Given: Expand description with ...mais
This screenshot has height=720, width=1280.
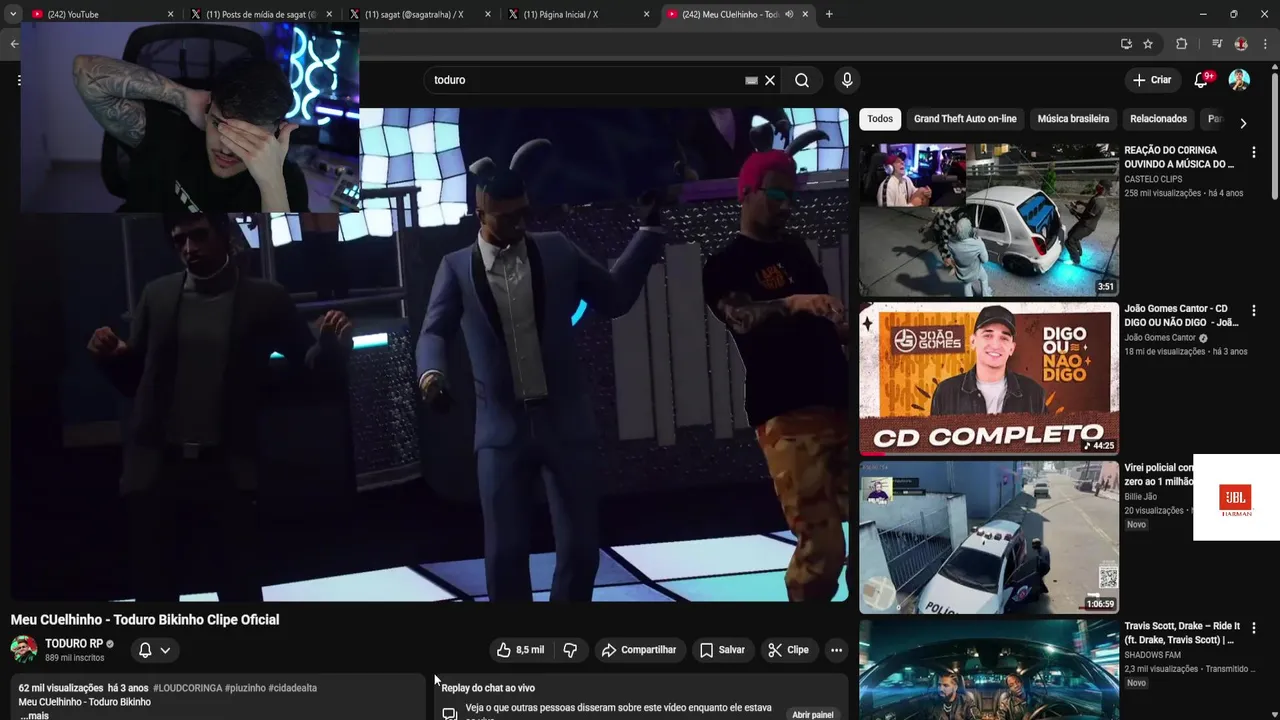Looking at the screenshot, I should tap(35, 715).
